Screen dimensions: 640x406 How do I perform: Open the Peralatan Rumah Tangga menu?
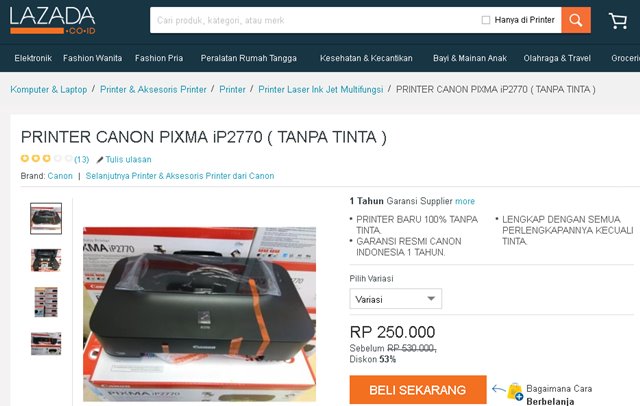click(249, 58)
